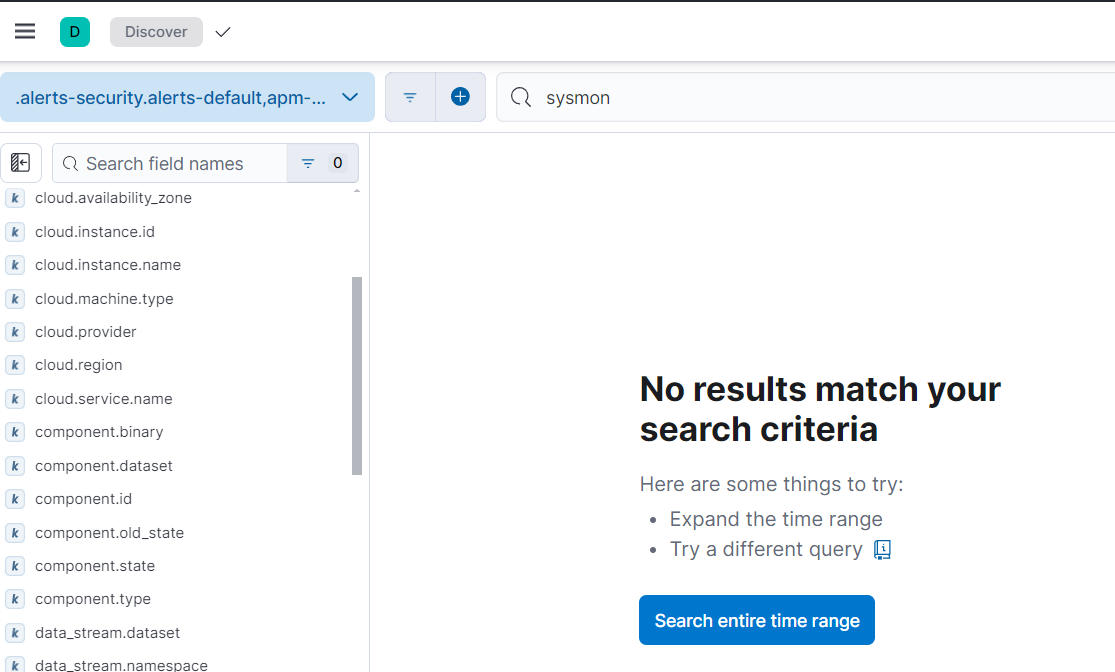Add a filter with the plus icon
1115x672 pixels.
460,97
